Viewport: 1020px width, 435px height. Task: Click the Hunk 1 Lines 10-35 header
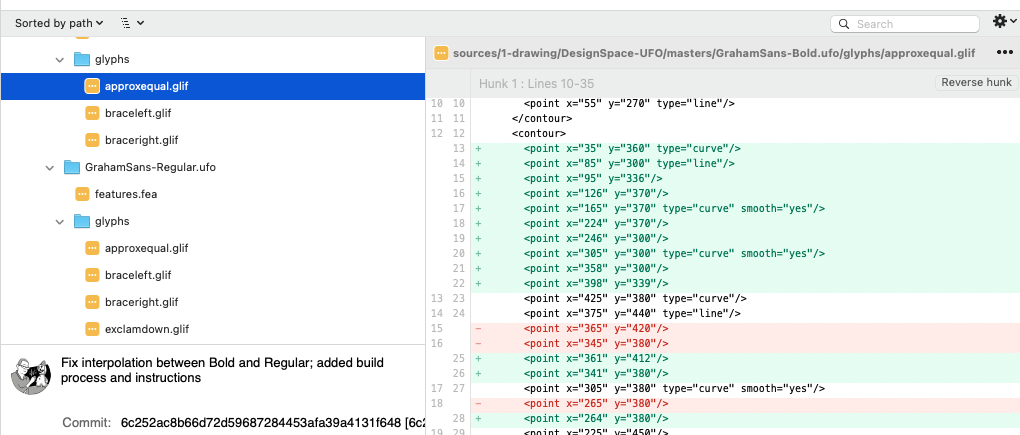click(x=536, y=83)
